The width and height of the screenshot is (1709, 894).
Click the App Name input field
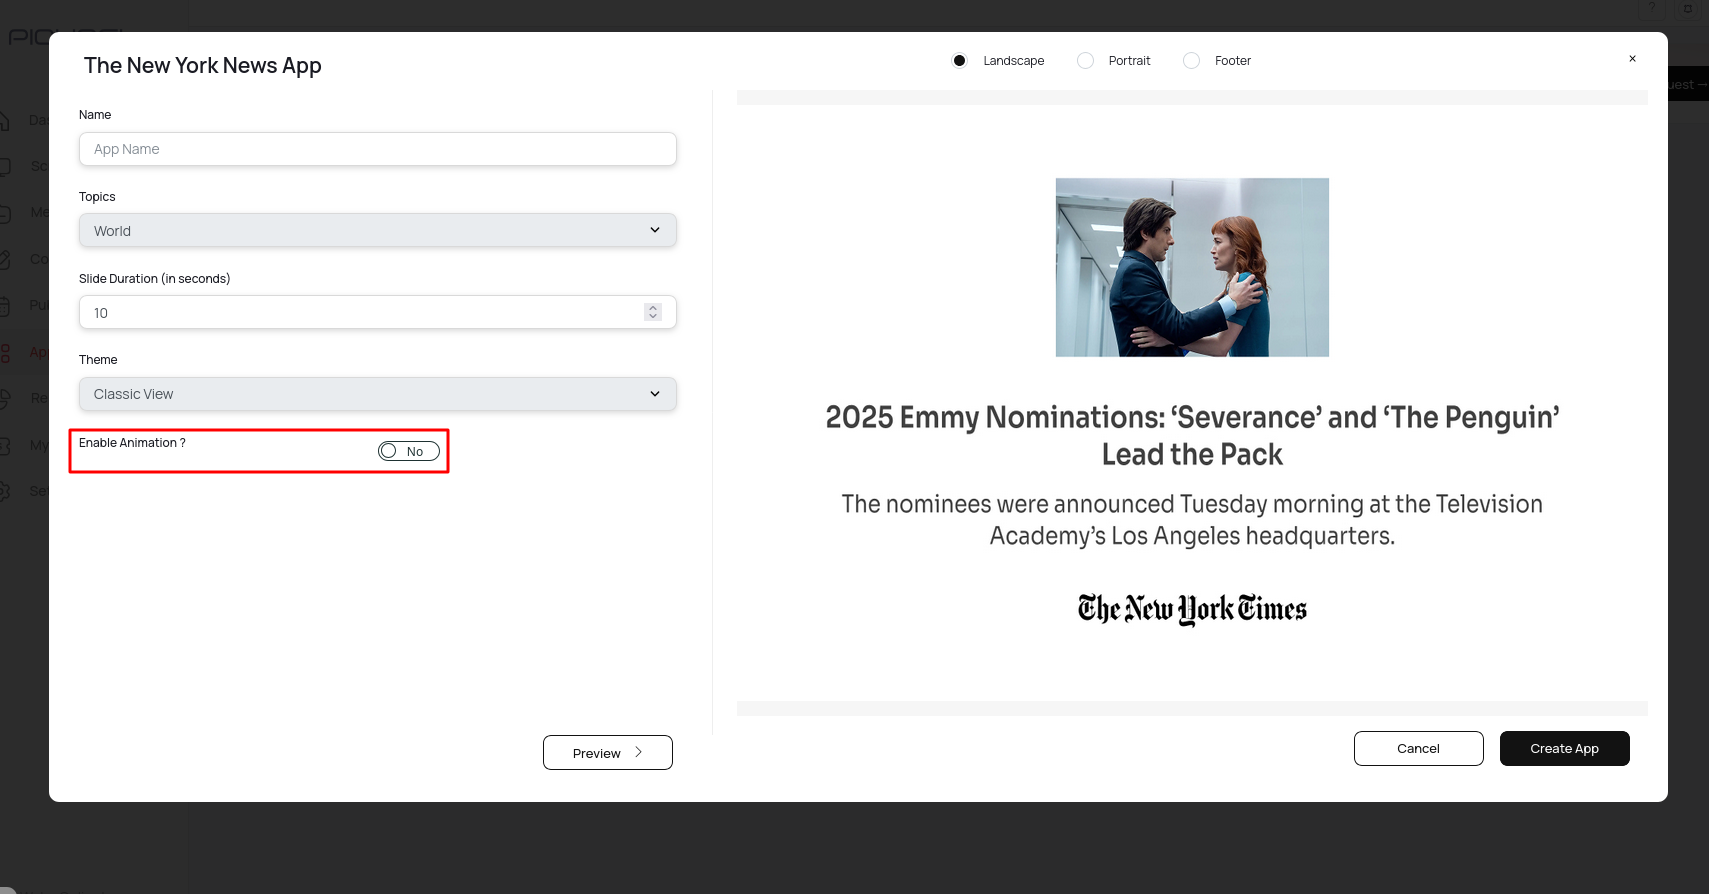[377, 149]
